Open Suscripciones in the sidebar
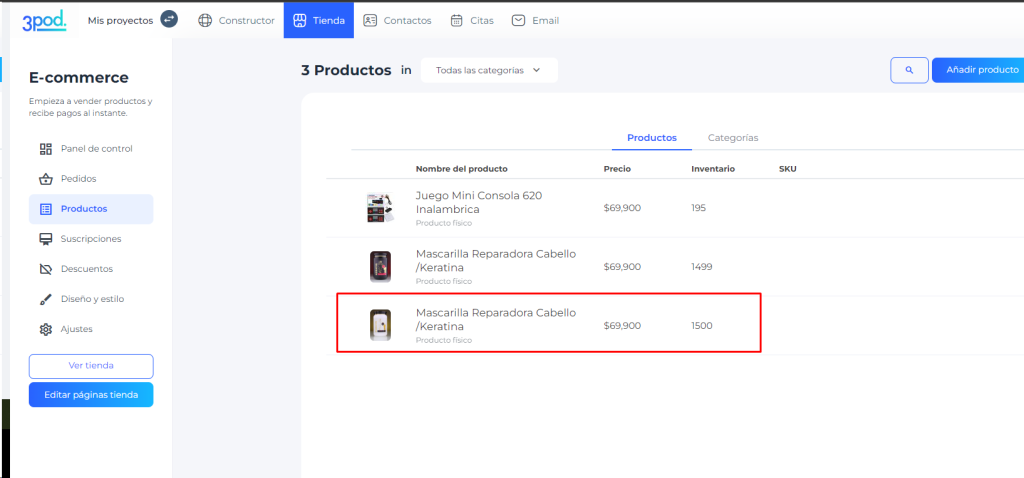The image size is (1024, 478). click(91, 239)
